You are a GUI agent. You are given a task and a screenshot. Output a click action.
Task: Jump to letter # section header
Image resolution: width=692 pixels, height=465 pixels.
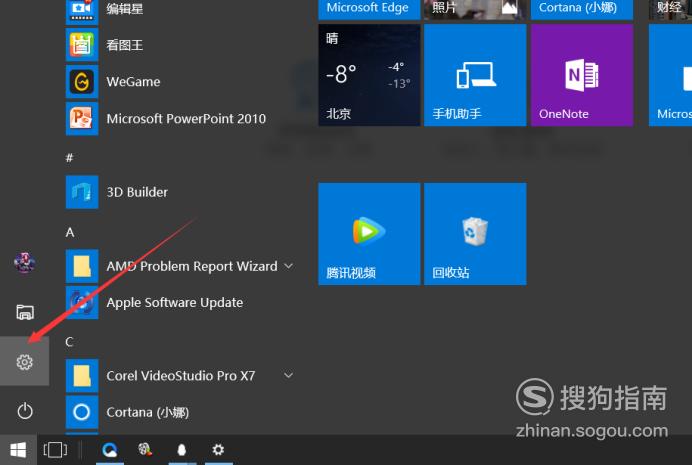click(x=69, y=158)
